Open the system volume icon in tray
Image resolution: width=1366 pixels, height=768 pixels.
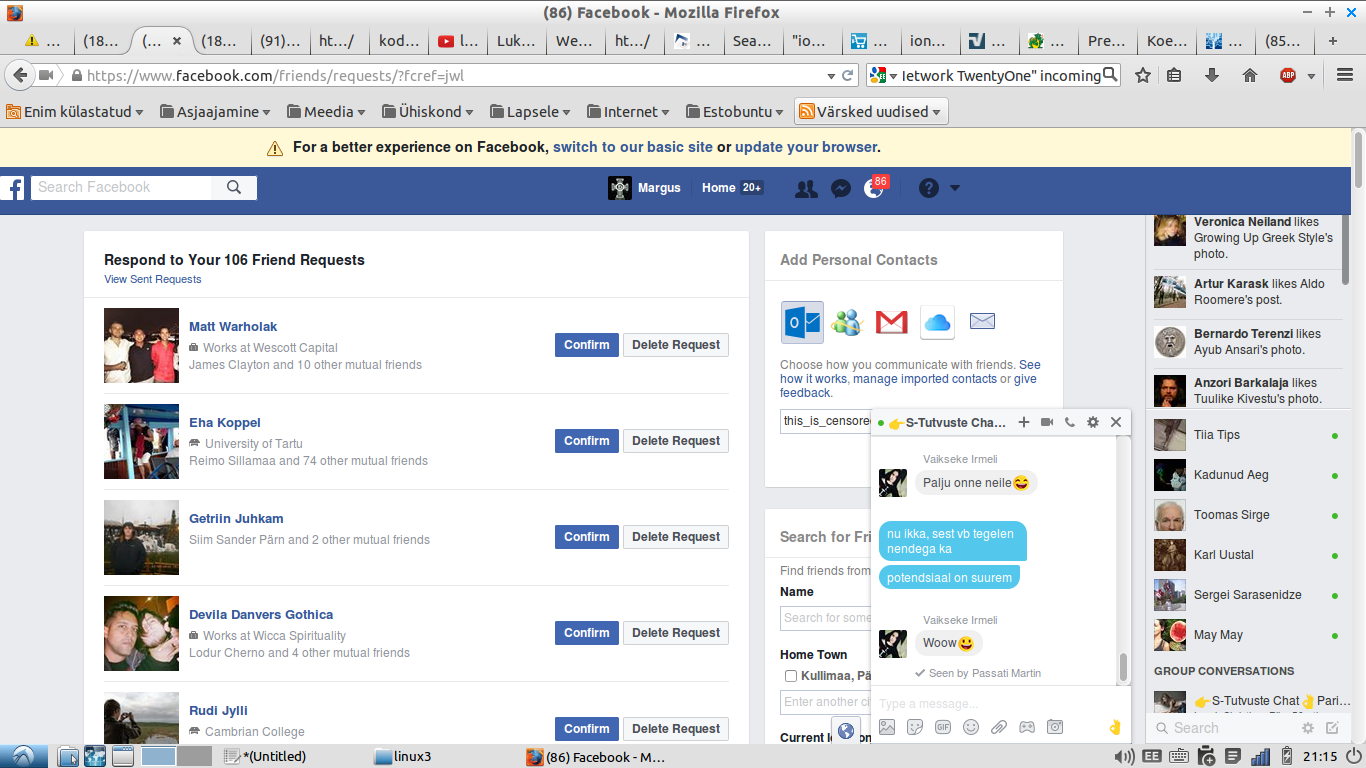1124,757
